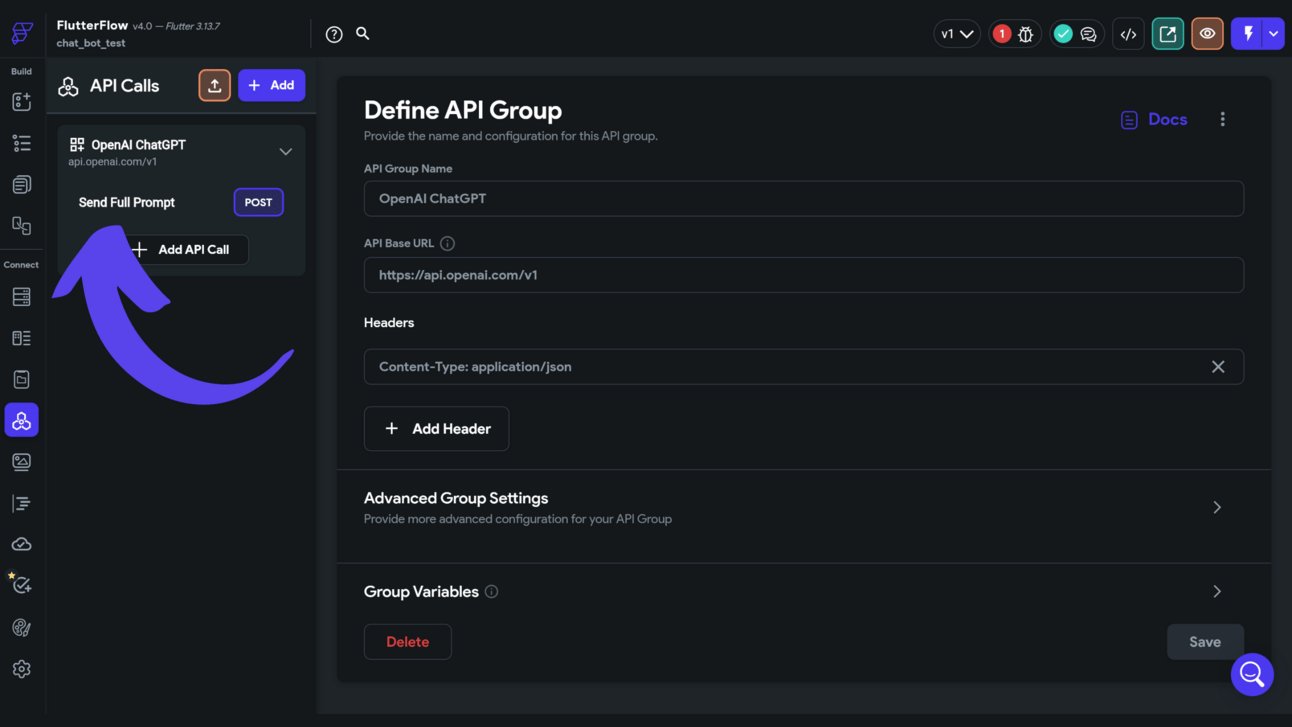Screen dimensions: 1292x727
Task: Click the API Calls panel title icon
Action: pos(68,86)
